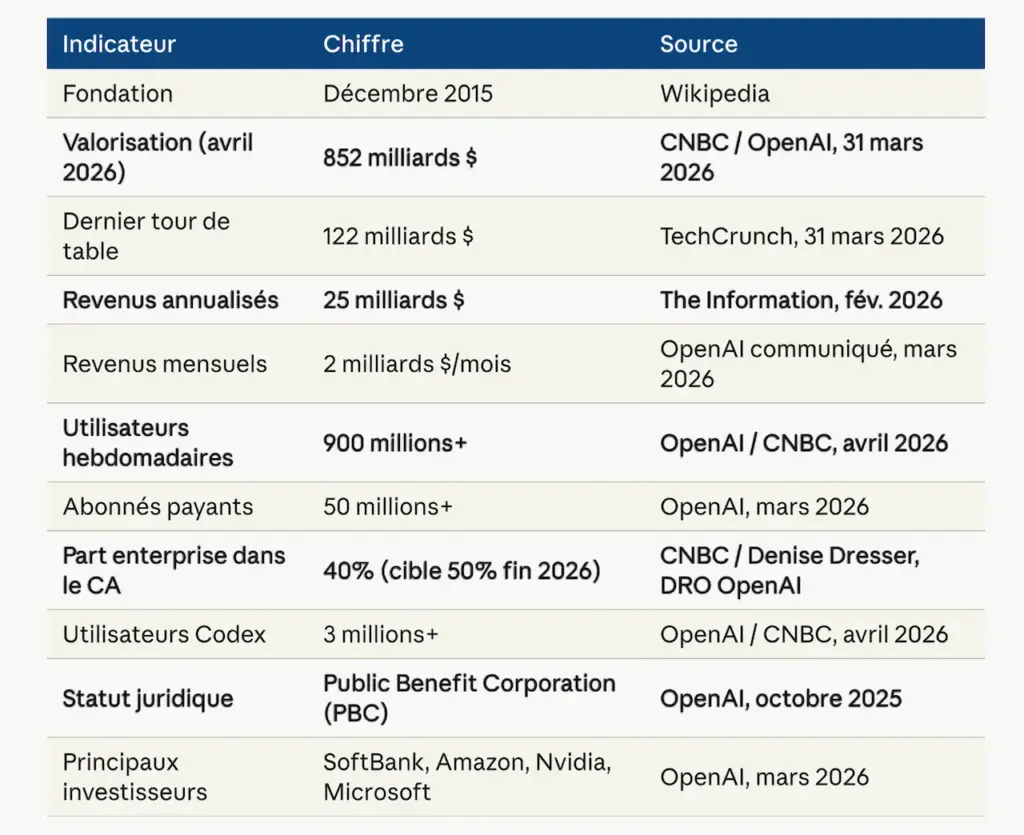
Task: Click the "TechCrunch, 31 mars 2026" source
Action: [801, 236]
